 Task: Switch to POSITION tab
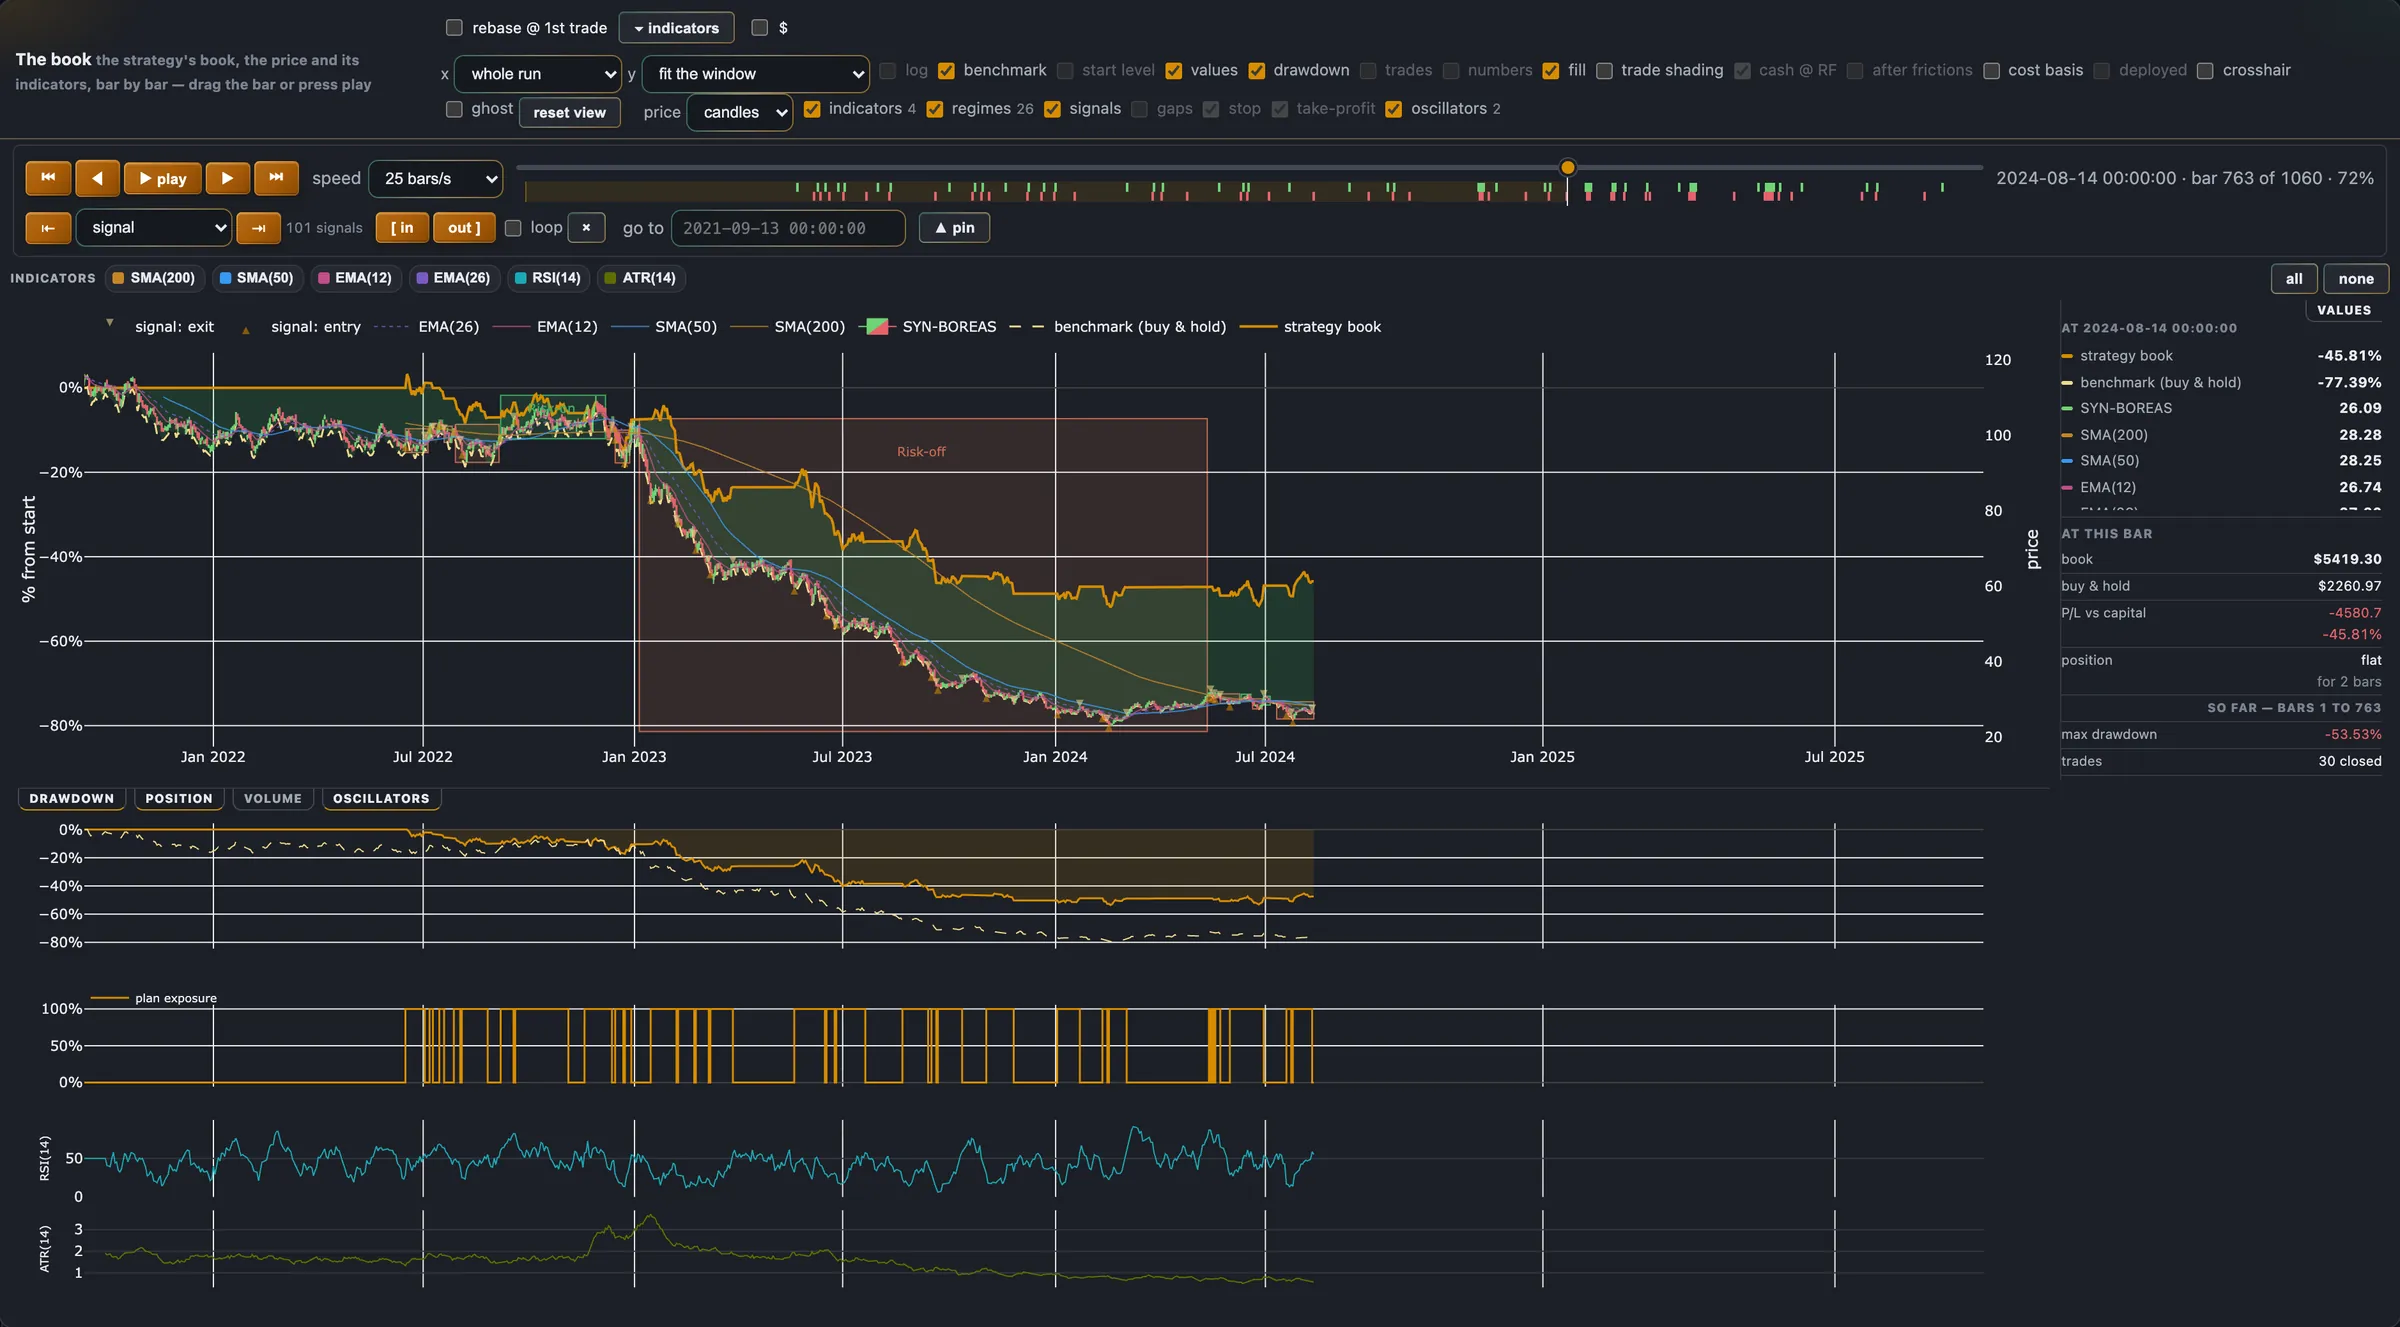tap(179, 798)
